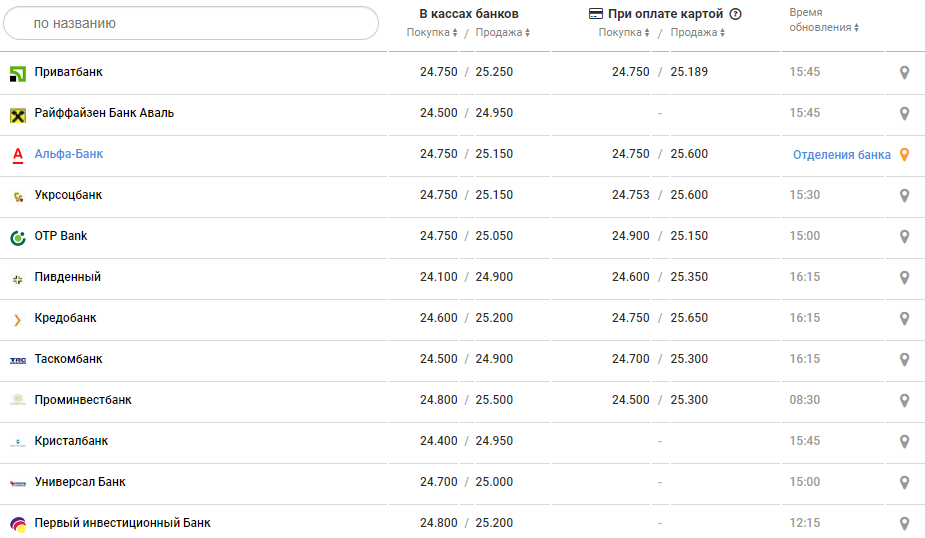925x538 pixels.
Task: Select the Таскомбанк bank name
Action: 68,359
